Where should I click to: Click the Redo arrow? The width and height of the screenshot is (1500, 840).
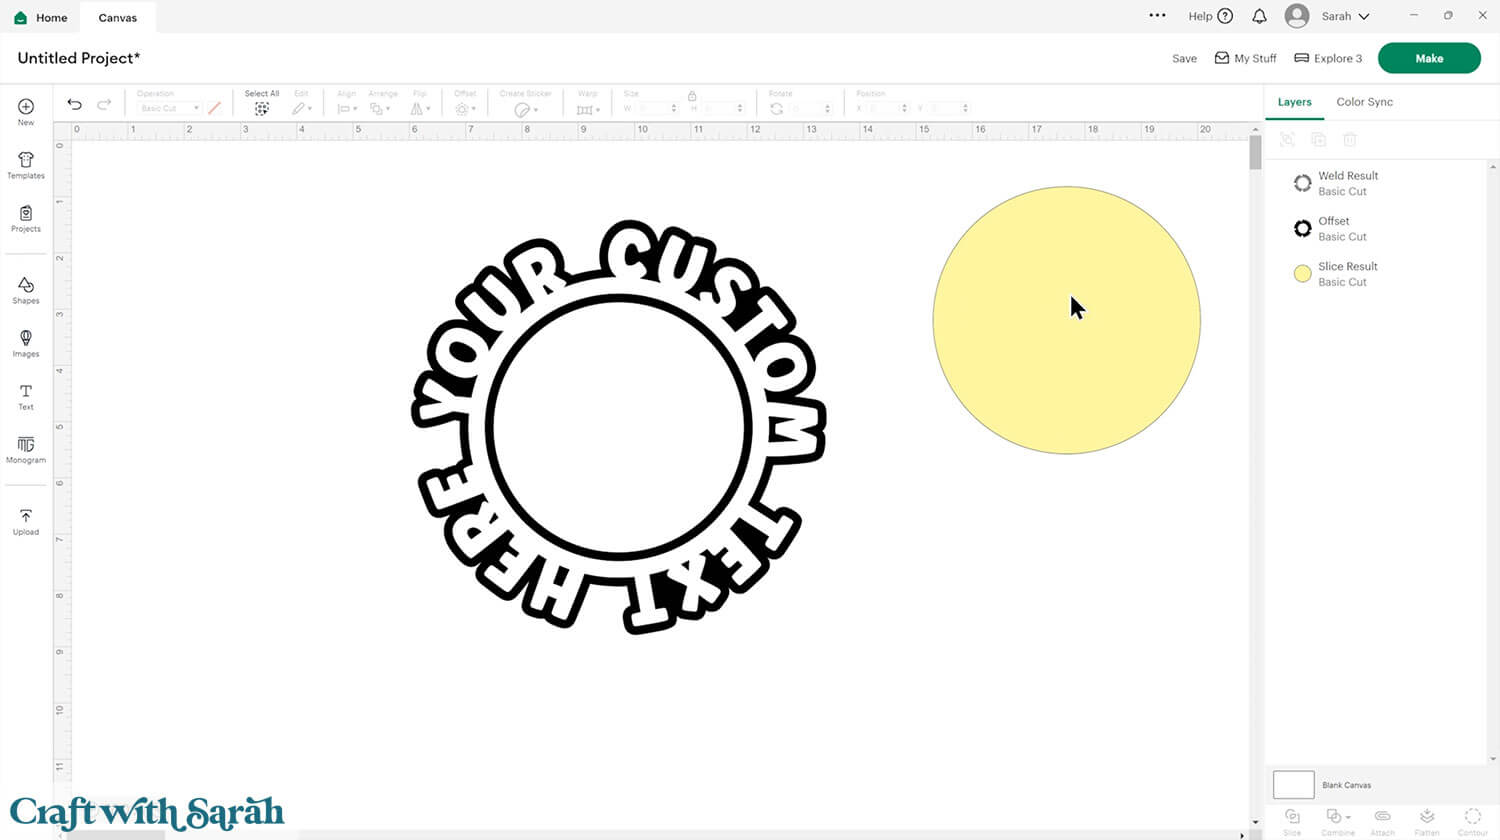tap(104, 104)
